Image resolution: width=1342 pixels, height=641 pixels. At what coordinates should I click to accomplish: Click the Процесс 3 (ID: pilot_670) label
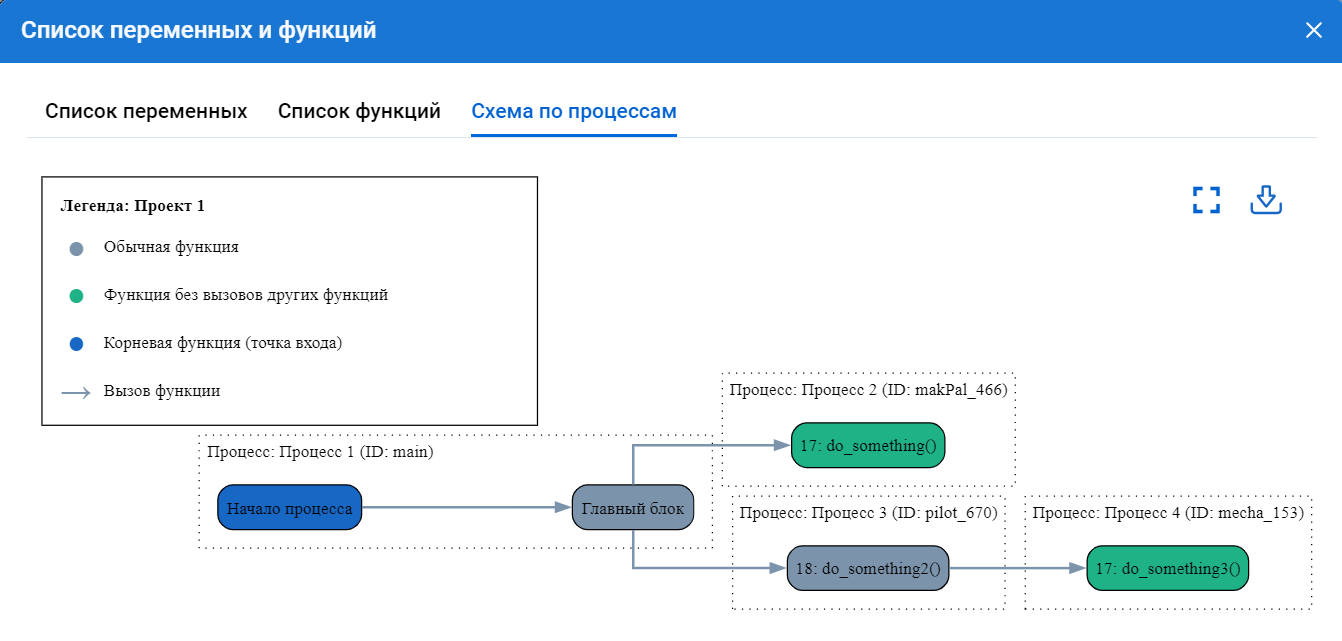click(868, 513)
